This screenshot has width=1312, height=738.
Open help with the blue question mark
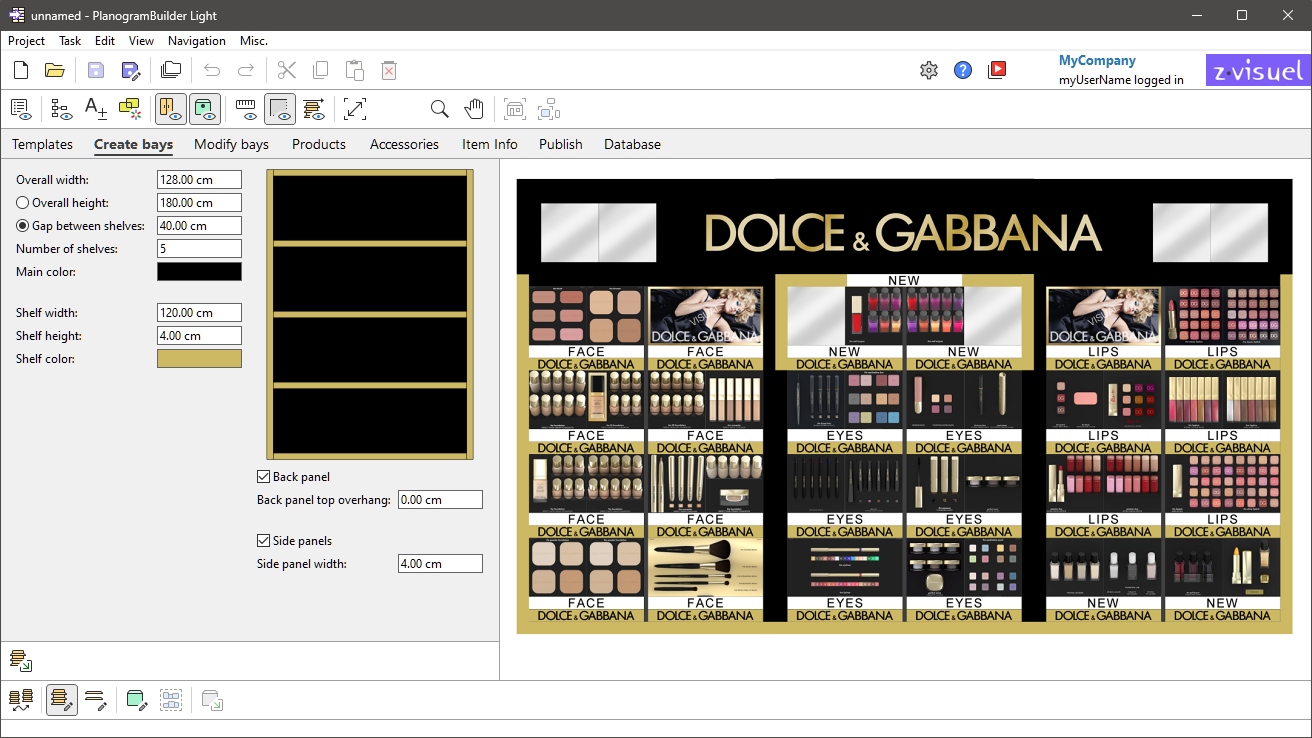click(963, 70)
